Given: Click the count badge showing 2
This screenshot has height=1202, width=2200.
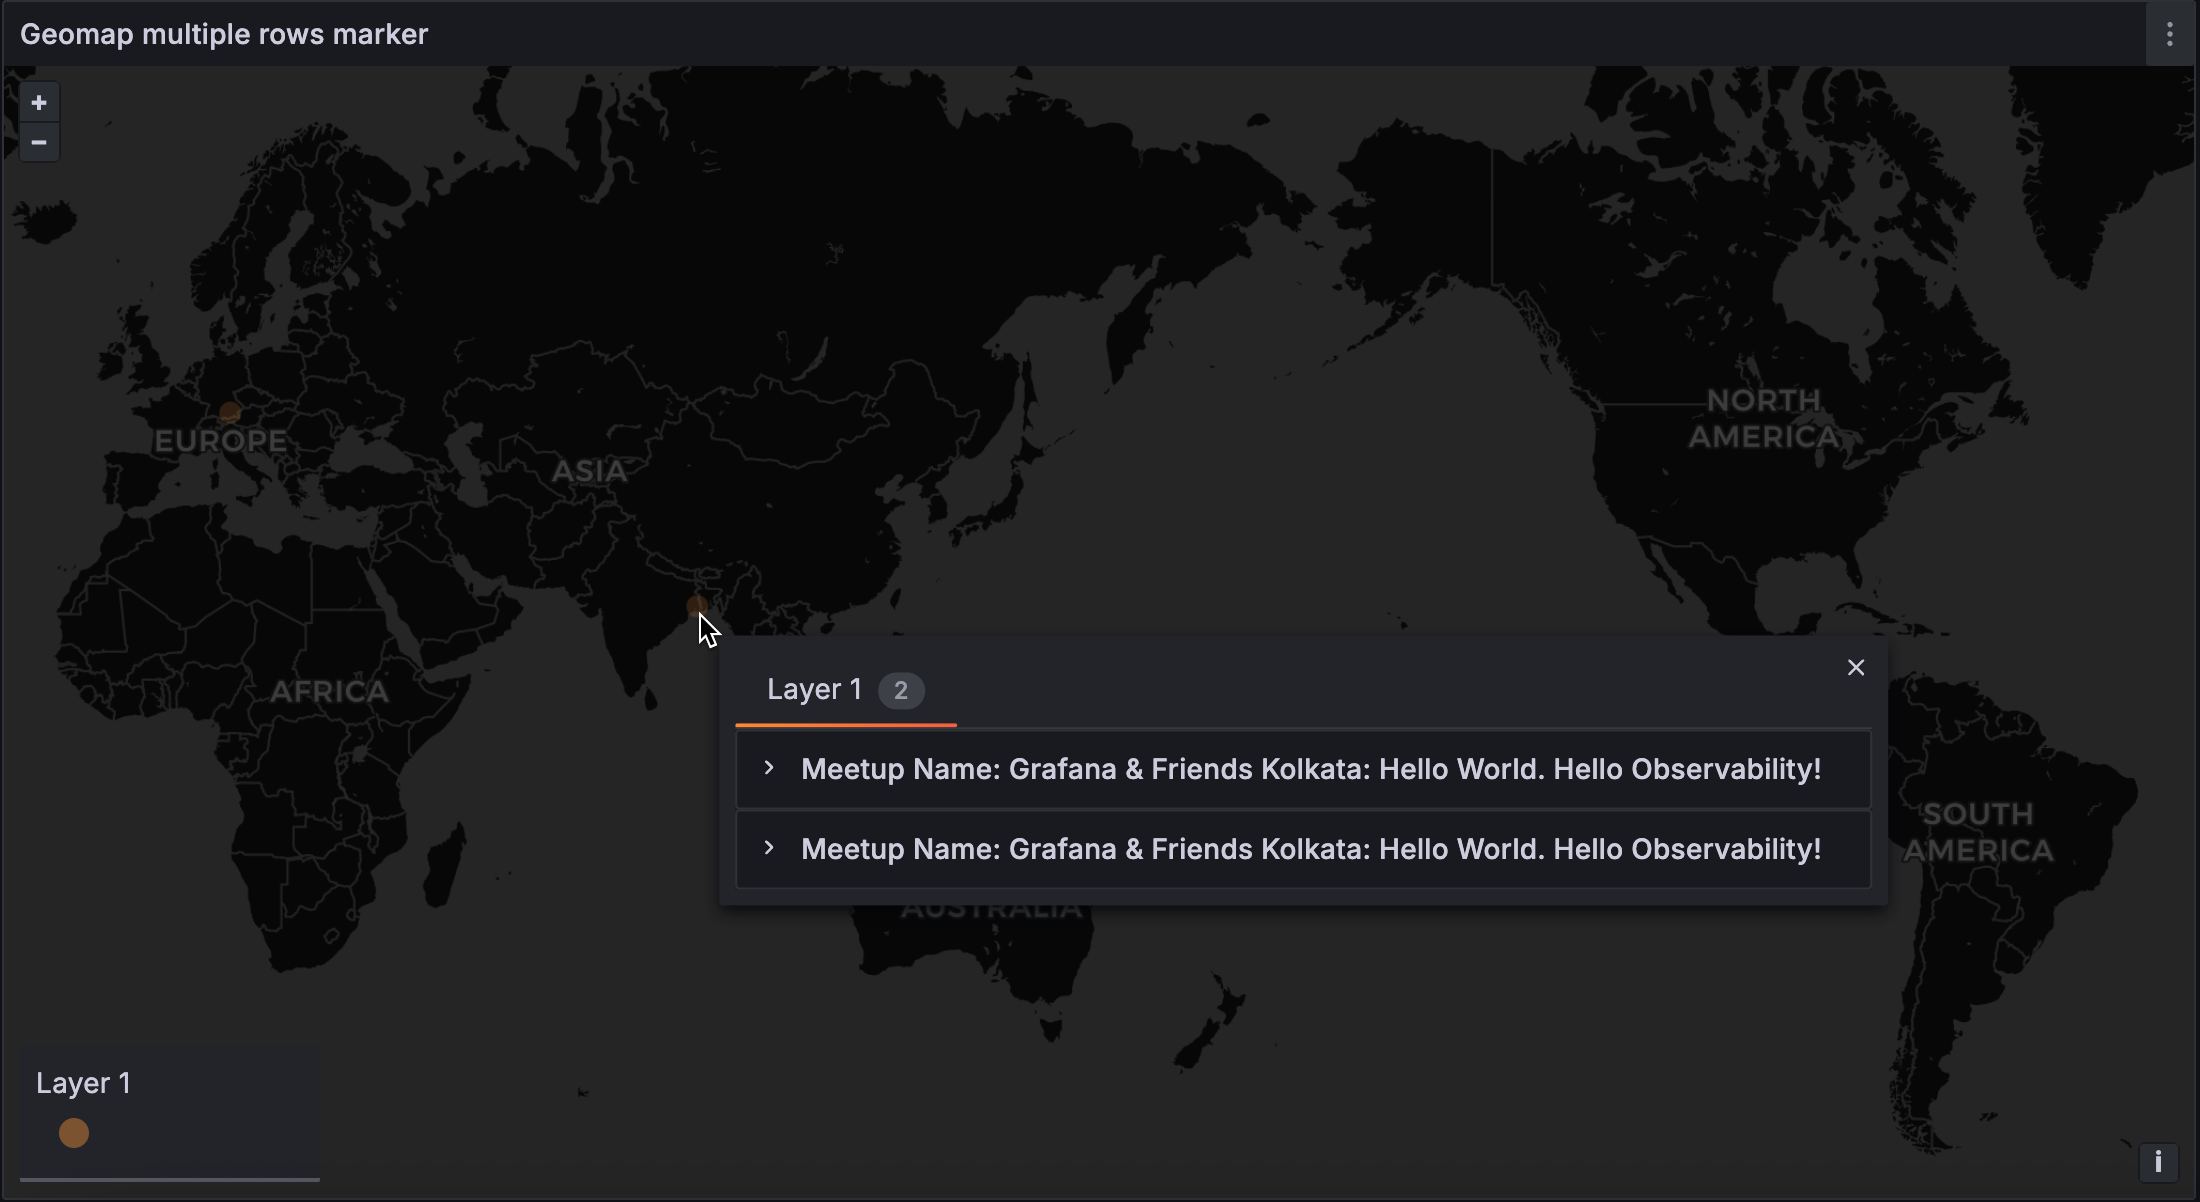Looking at the screenshot, I should (900, 690).
